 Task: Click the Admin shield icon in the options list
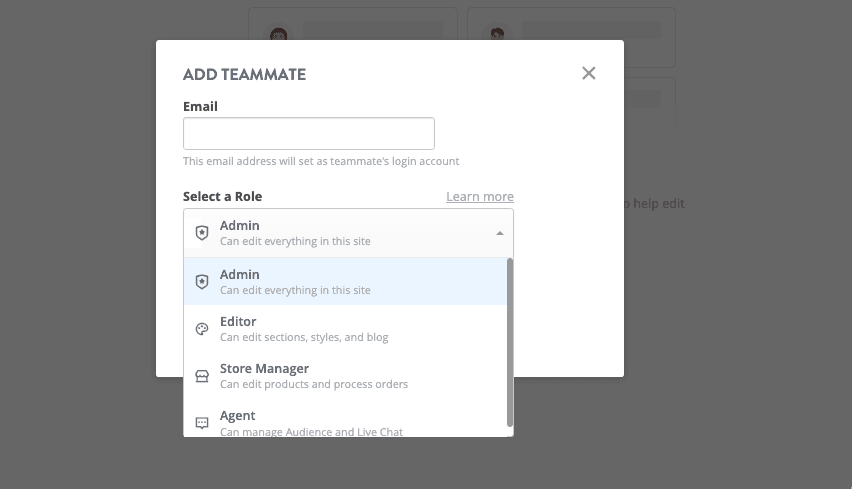pyautogui.click(x=202, y=282)
